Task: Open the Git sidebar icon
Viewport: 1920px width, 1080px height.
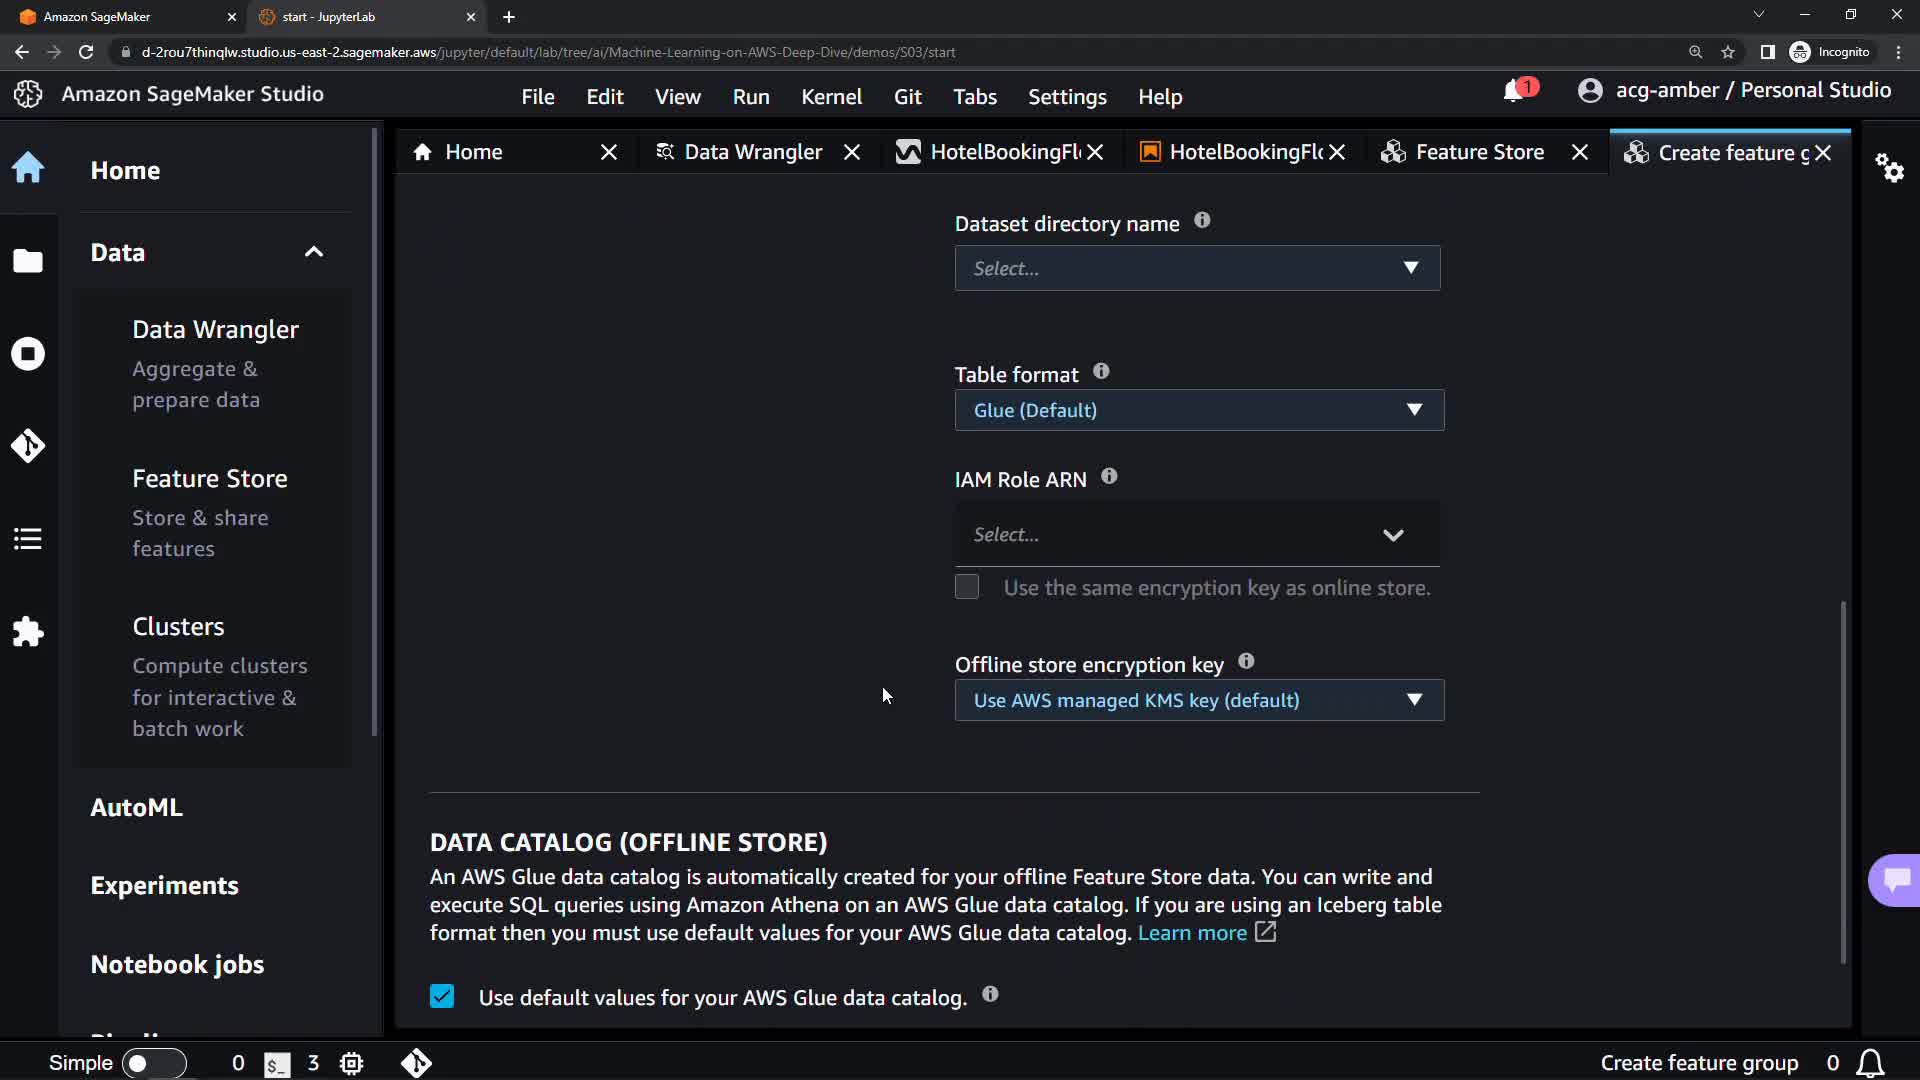Action: (x=28, y=446)
